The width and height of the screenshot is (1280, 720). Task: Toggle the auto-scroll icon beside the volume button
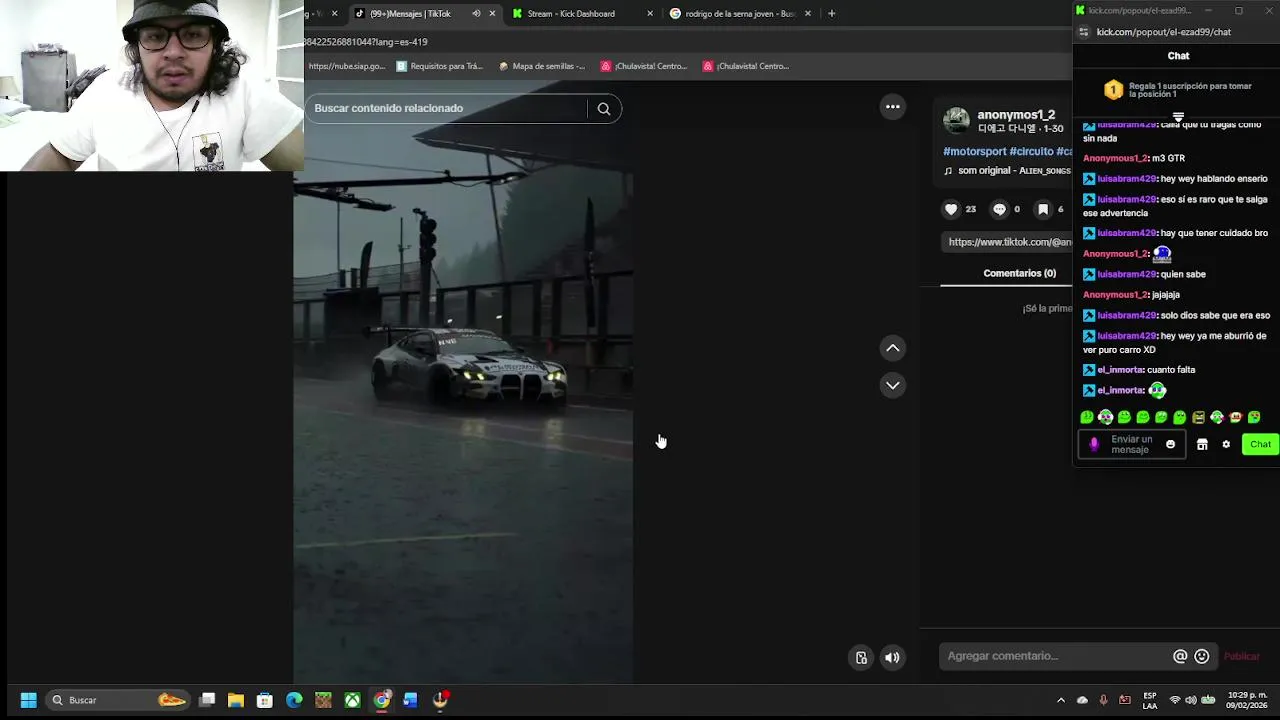(861, 658)
